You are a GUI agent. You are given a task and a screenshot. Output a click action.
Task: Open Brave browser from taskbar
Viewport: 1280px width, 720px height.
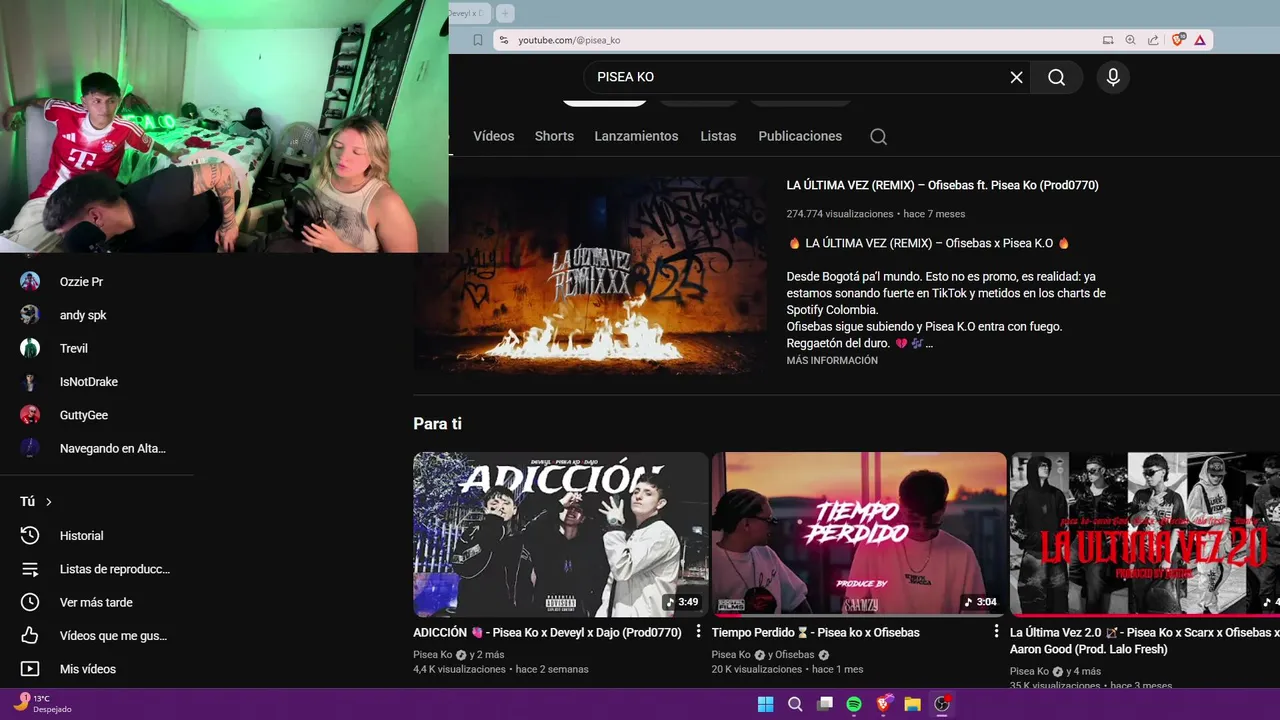click(x=883, y=704)
